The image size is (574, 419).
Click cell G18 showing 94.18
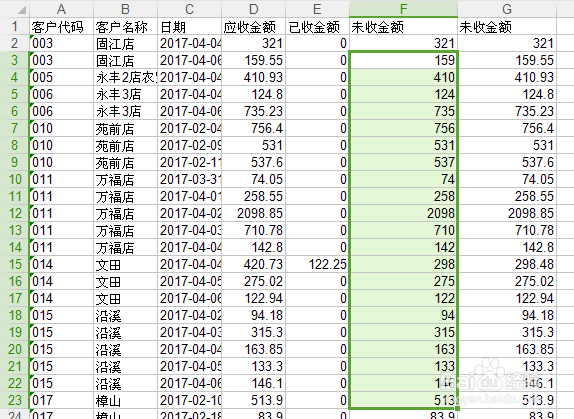[507, 315]
